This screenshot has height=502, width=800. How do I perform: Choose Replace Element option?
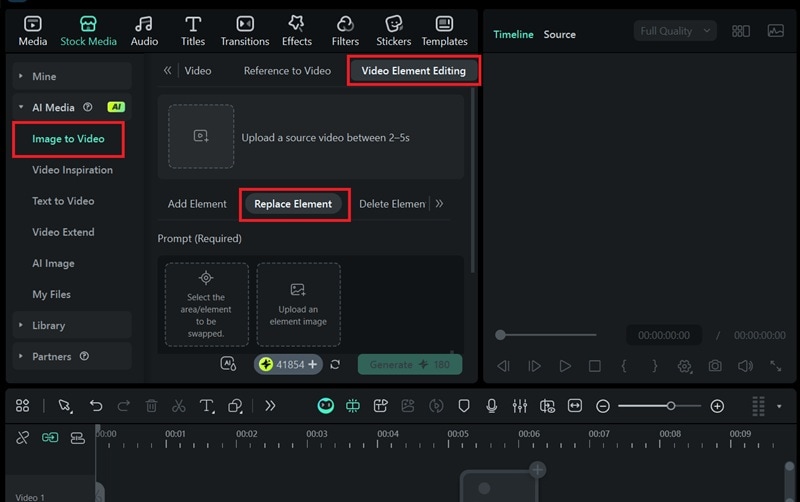(293, 204)
